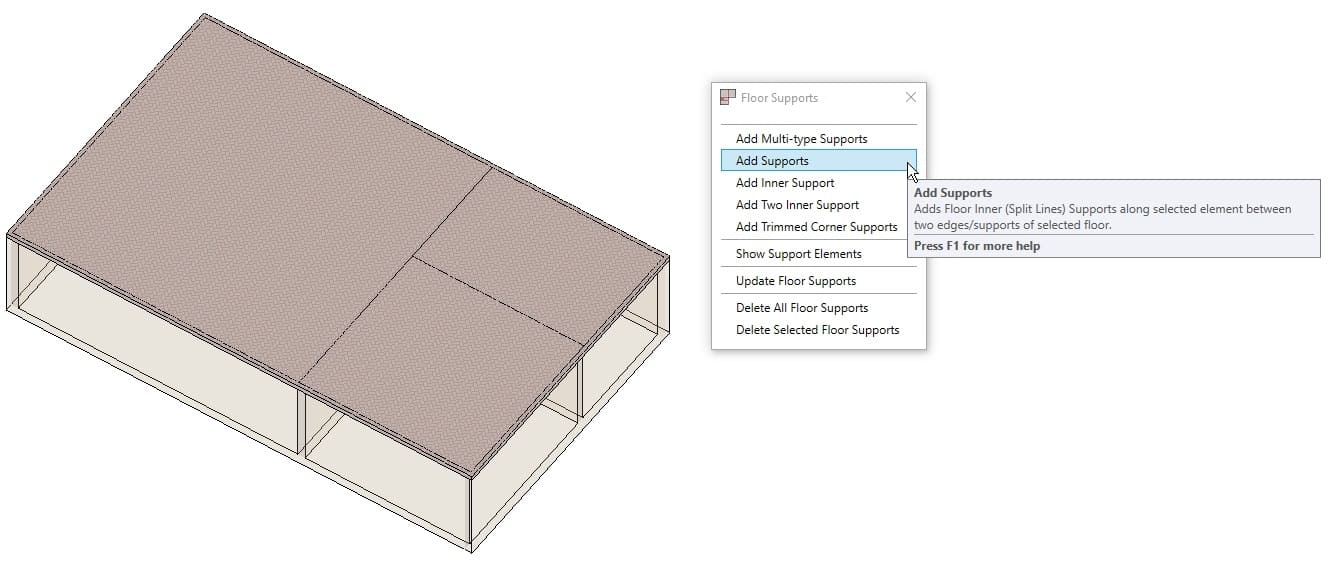This screenshot has height=561, width=1331.
Task: Click Delete Selected Floor Supports
Action: pyautogui.click(x=818, y=330)
